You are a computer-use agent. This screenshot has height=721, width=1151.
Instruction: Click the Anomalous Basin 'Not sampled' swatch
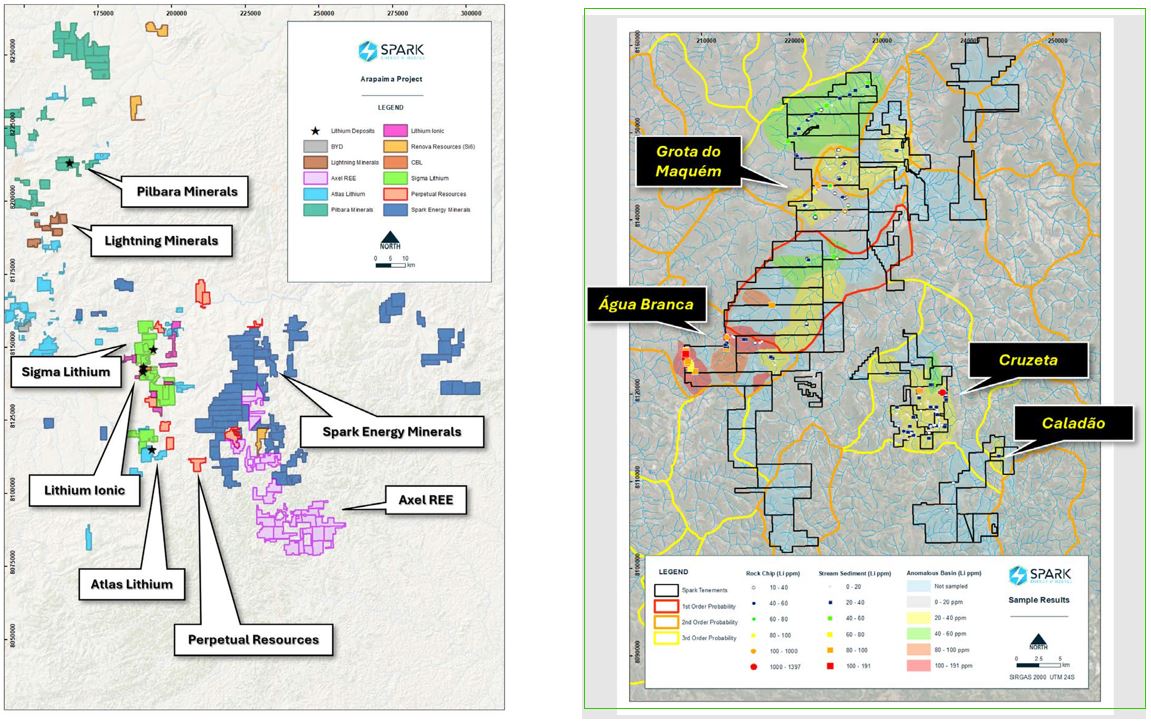pos(918,587)
